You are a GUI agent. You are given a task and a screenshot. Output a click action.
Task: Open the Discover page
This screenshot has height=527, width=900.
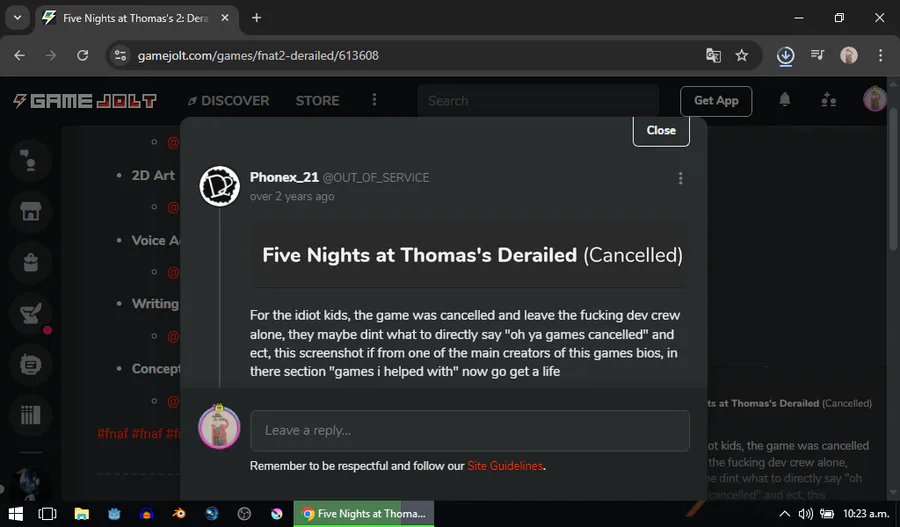tap(228, 101)
